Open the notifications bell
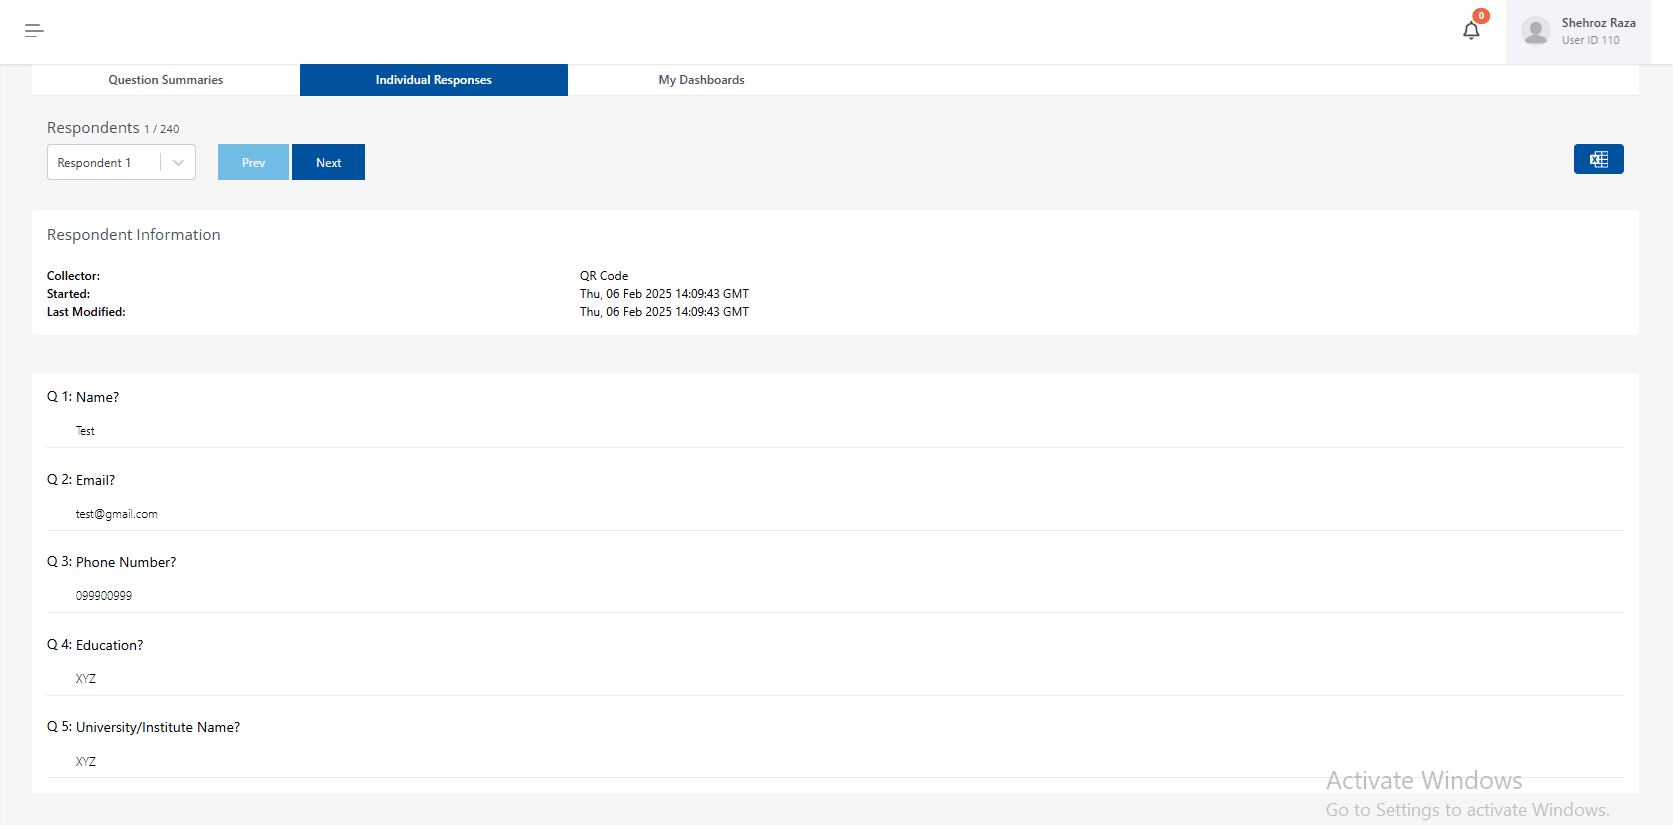This screenshot has height=830, width=1678. point(1470,31)
